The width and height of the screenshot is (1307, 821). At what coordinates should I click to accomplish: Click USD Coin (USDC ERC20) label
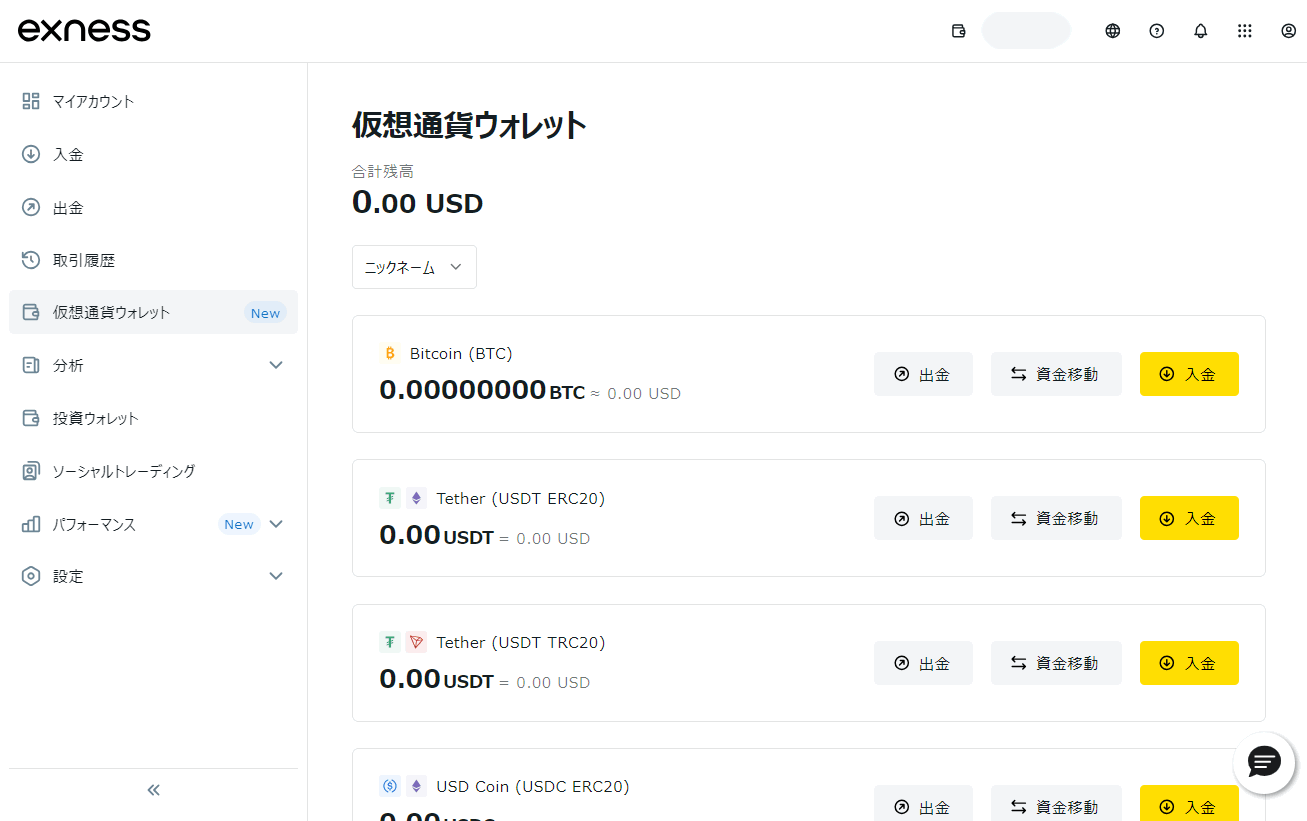click(533, 786)
